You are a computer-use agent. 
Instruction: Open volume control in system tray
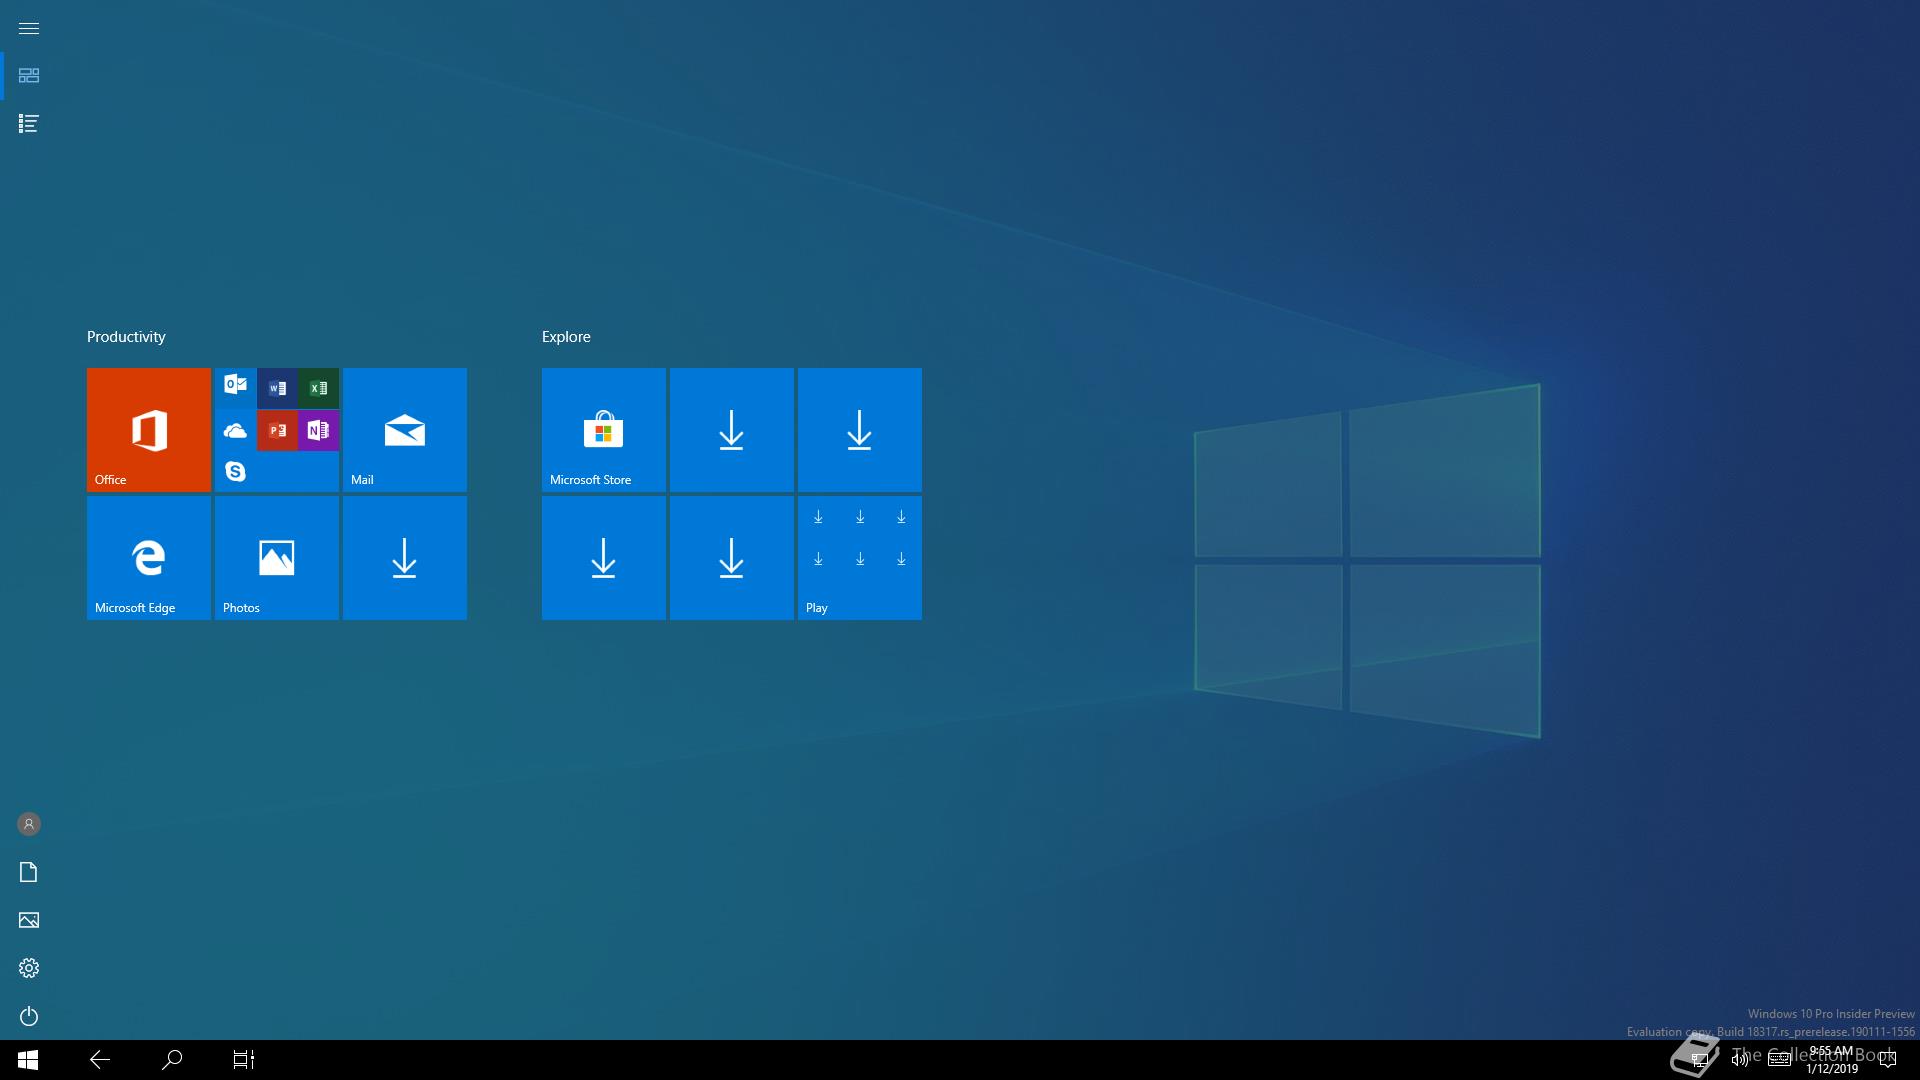pyautogui.click(x=1739, y=1060)
